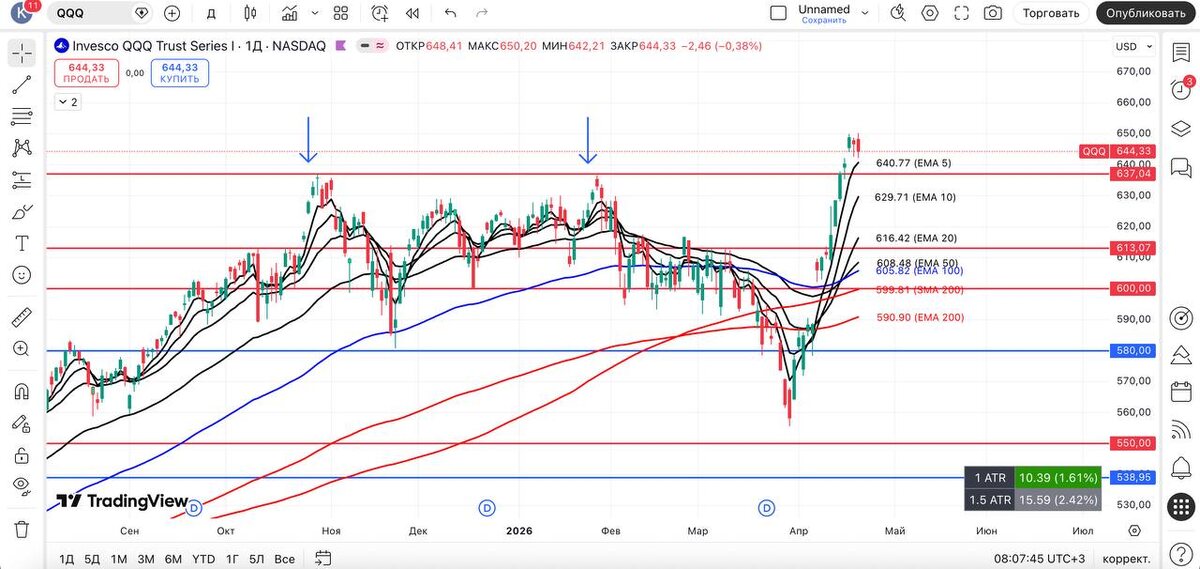
Task: Select the text annotation tool
Action: coord(21,243)
